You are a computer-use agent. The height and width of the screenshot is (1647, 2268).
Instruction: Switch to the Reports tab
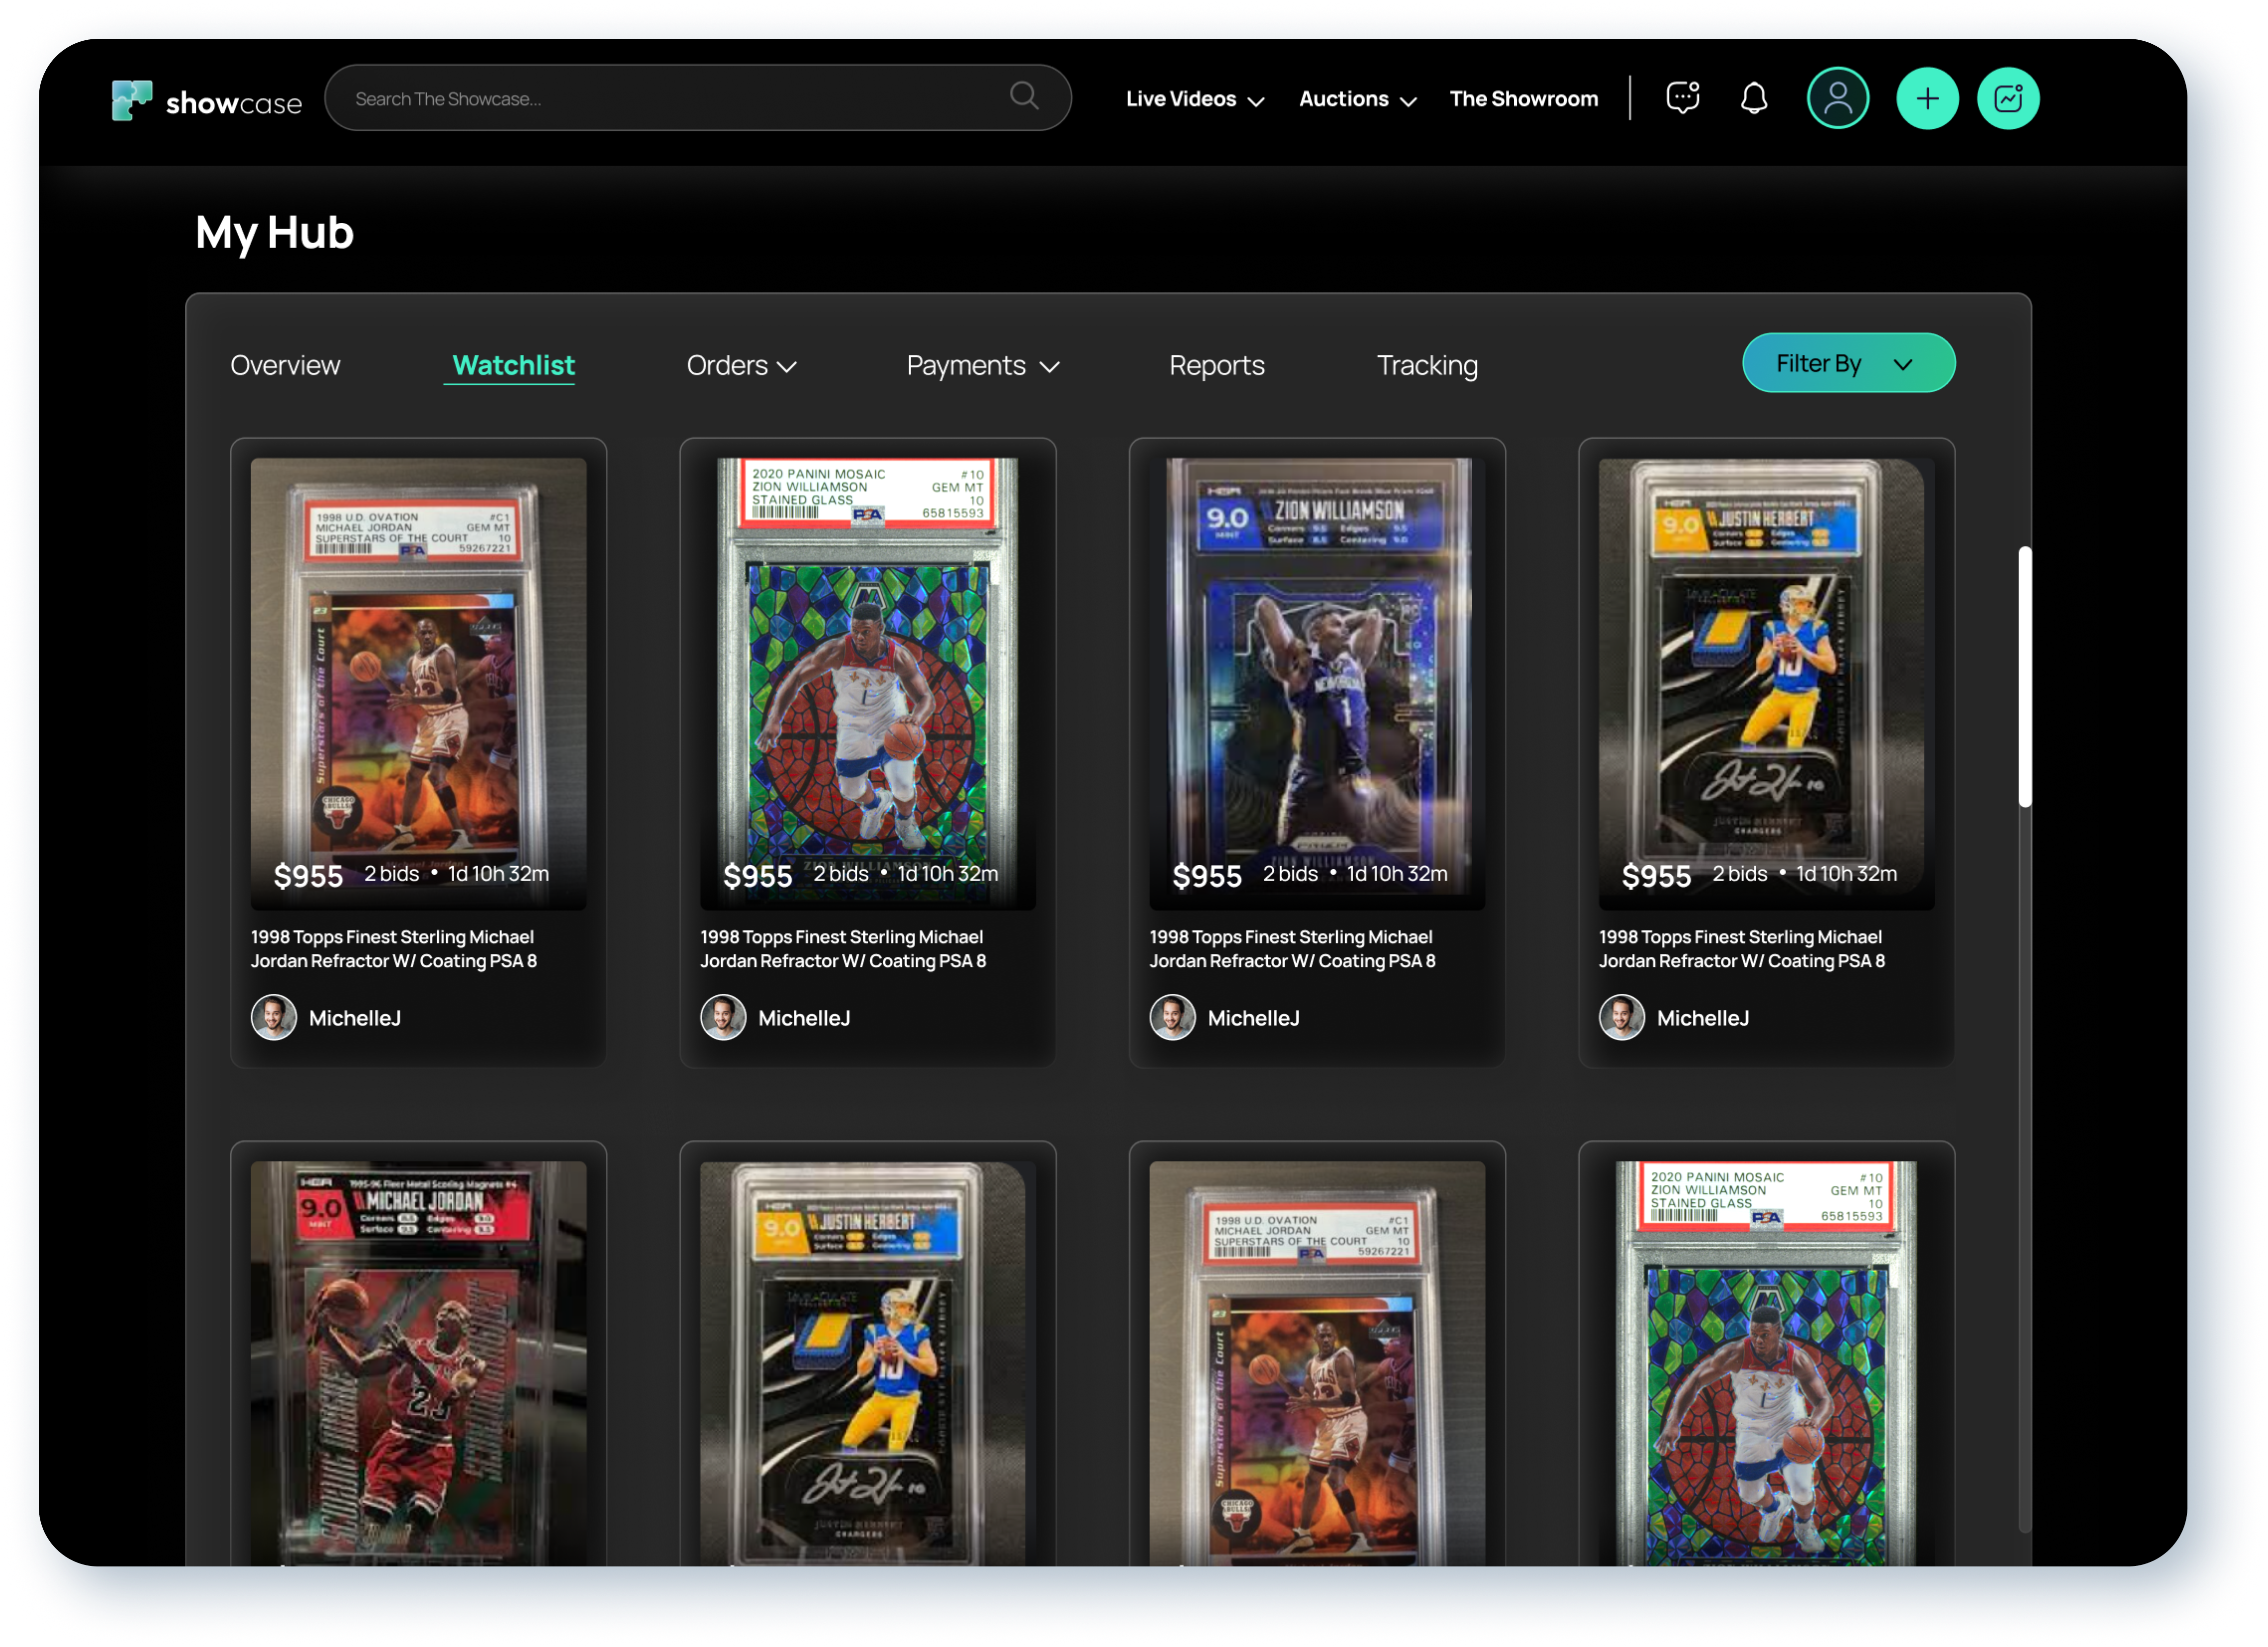(1216, 365)
